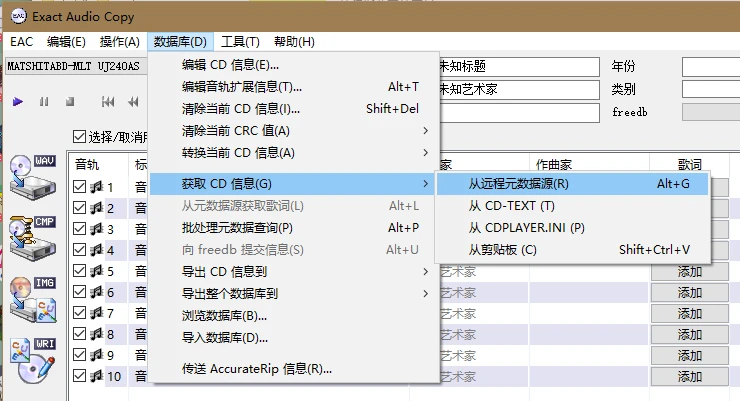
Task: Choose 传送 AccurateRip 信息(R)... entry
Action: click(294, 369)
